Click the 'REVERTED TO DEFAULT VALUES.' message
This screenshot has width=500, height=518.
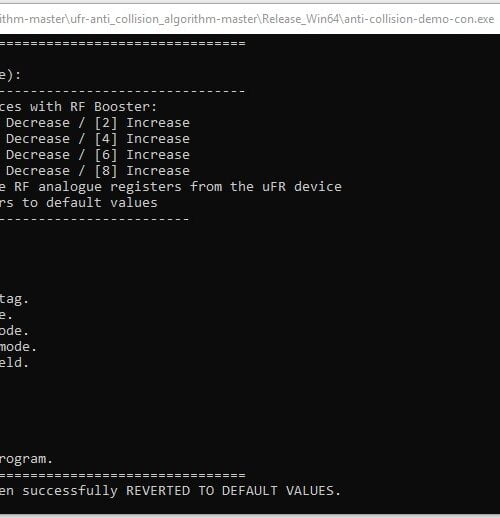click(x=233, y=491)
